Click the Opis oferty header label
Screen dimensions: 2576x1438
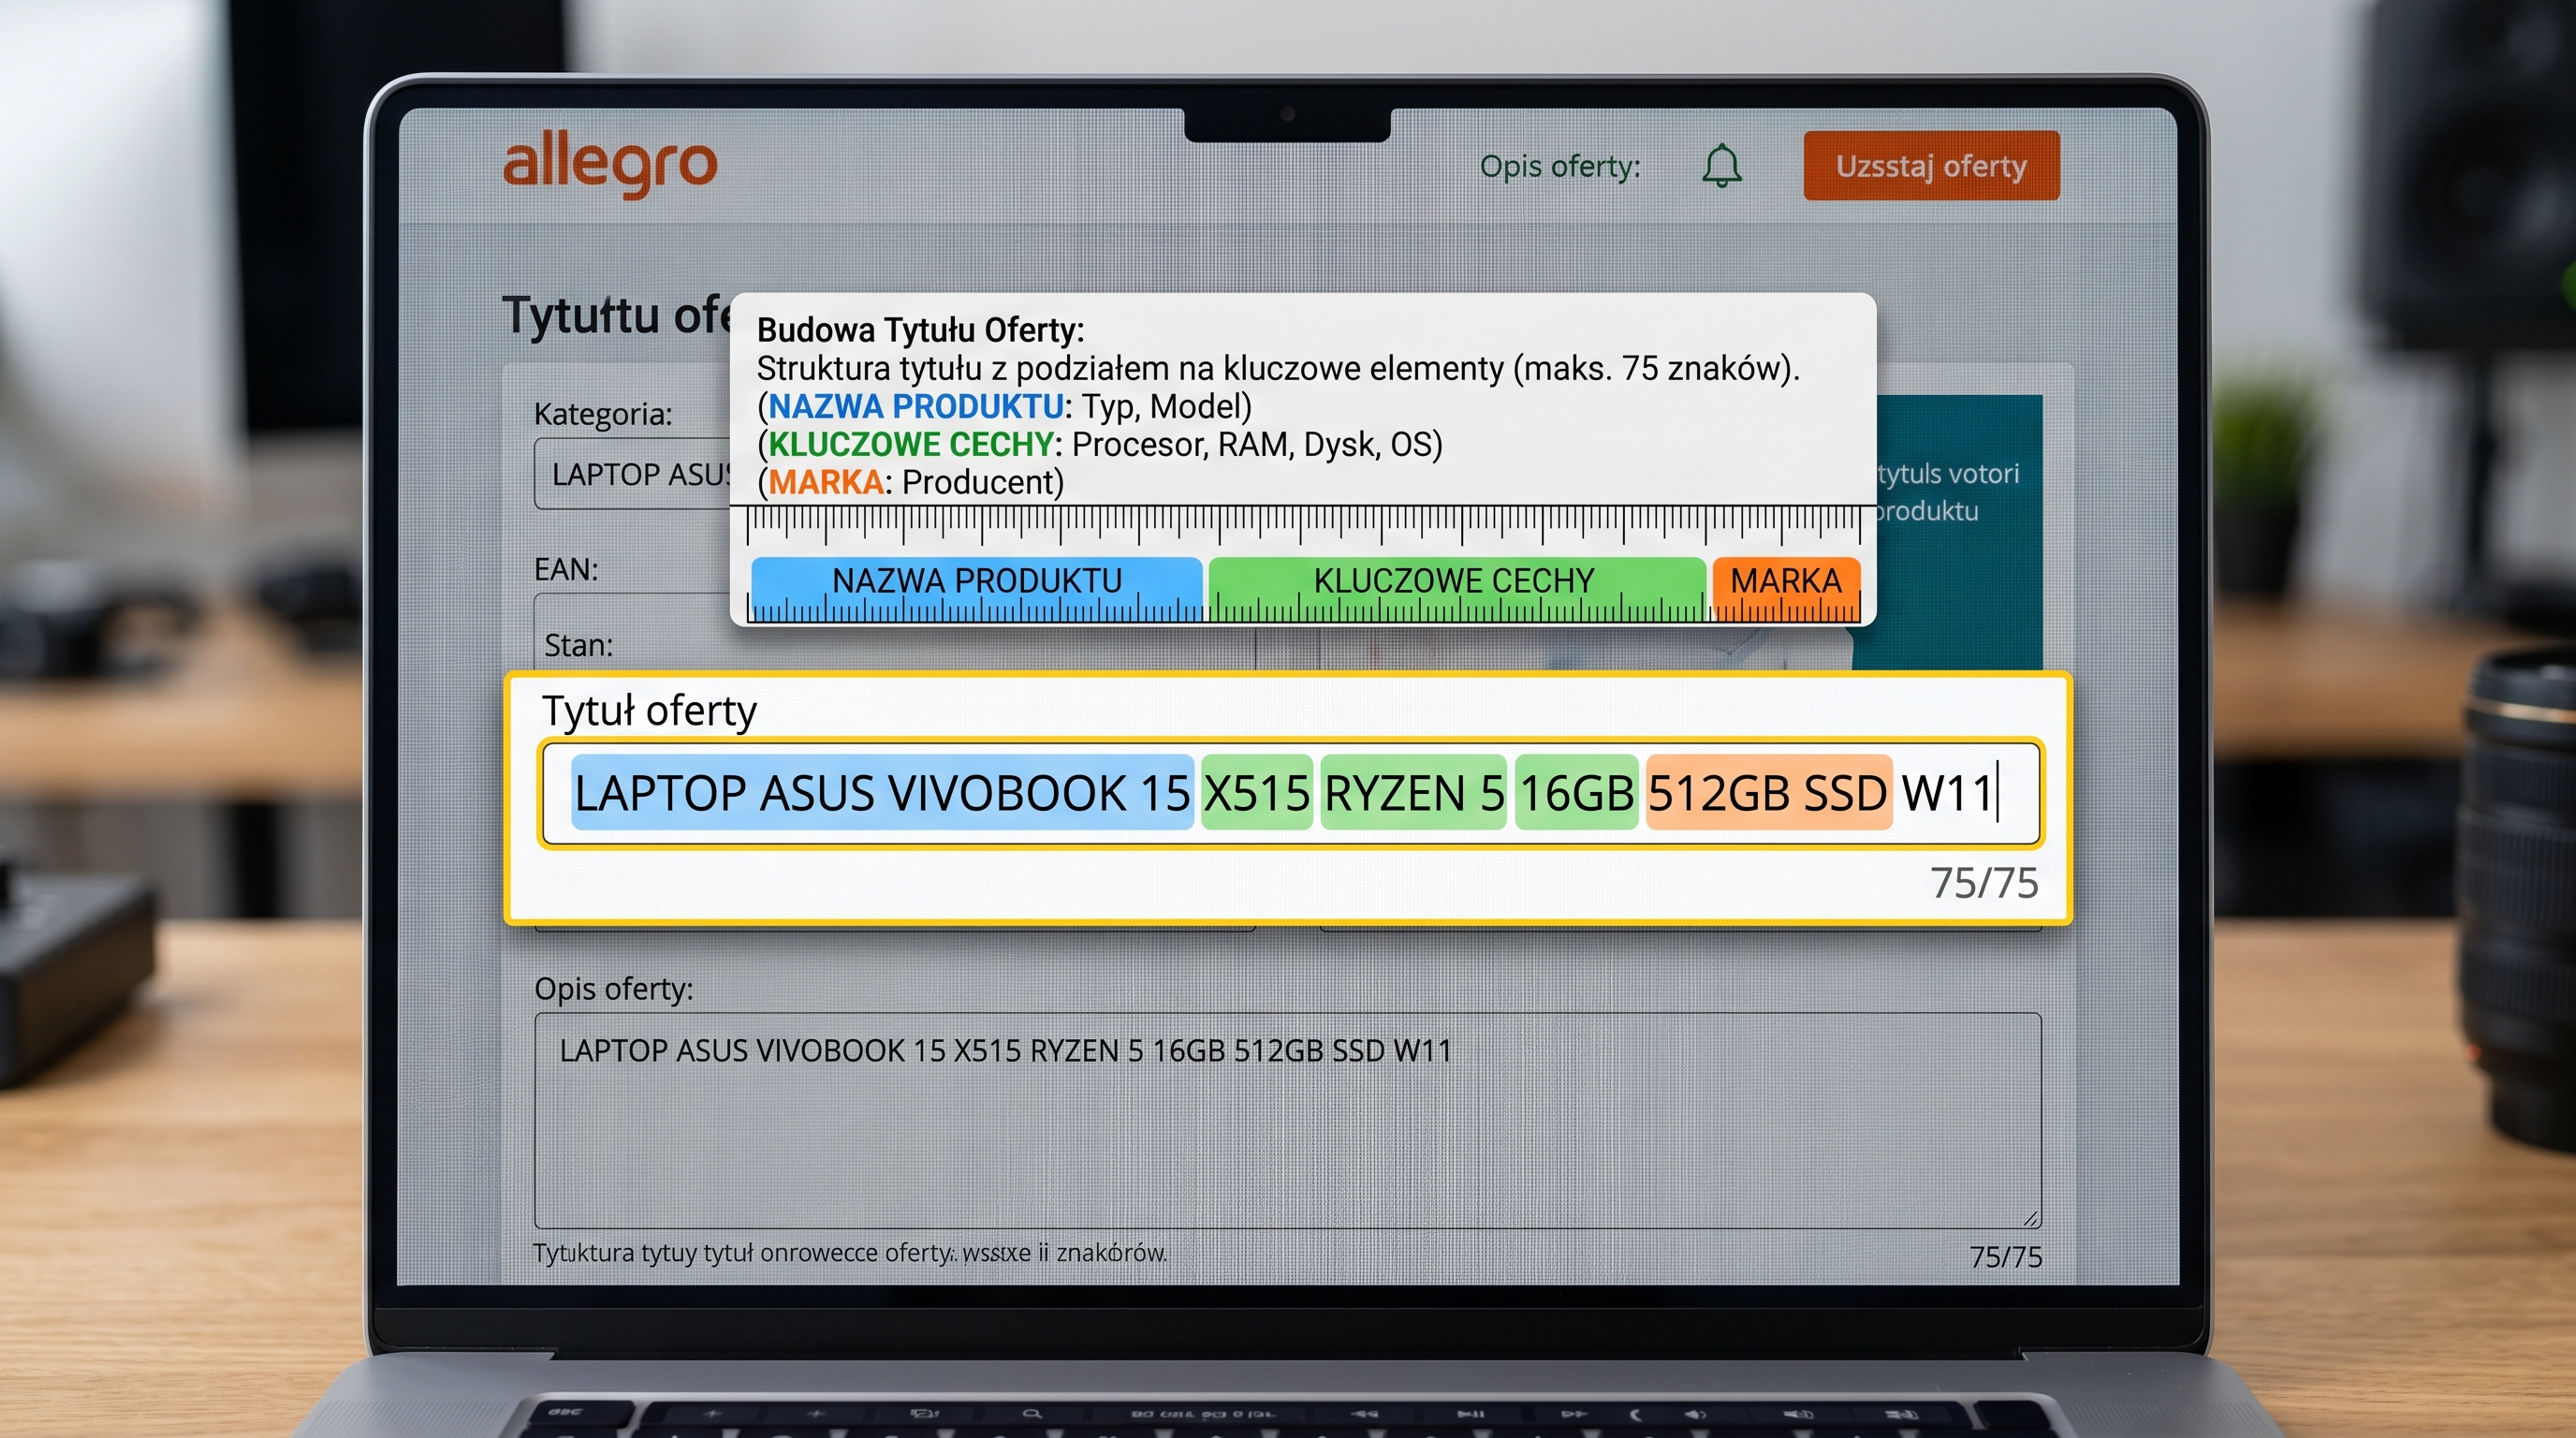(x=1559, y=166)
